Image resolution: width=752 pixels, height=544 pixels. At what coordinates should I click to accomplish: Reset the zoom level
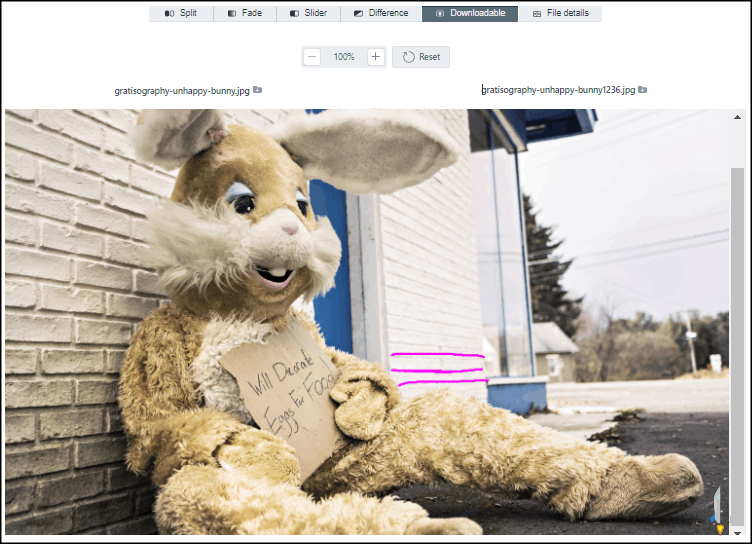[421, 57]
